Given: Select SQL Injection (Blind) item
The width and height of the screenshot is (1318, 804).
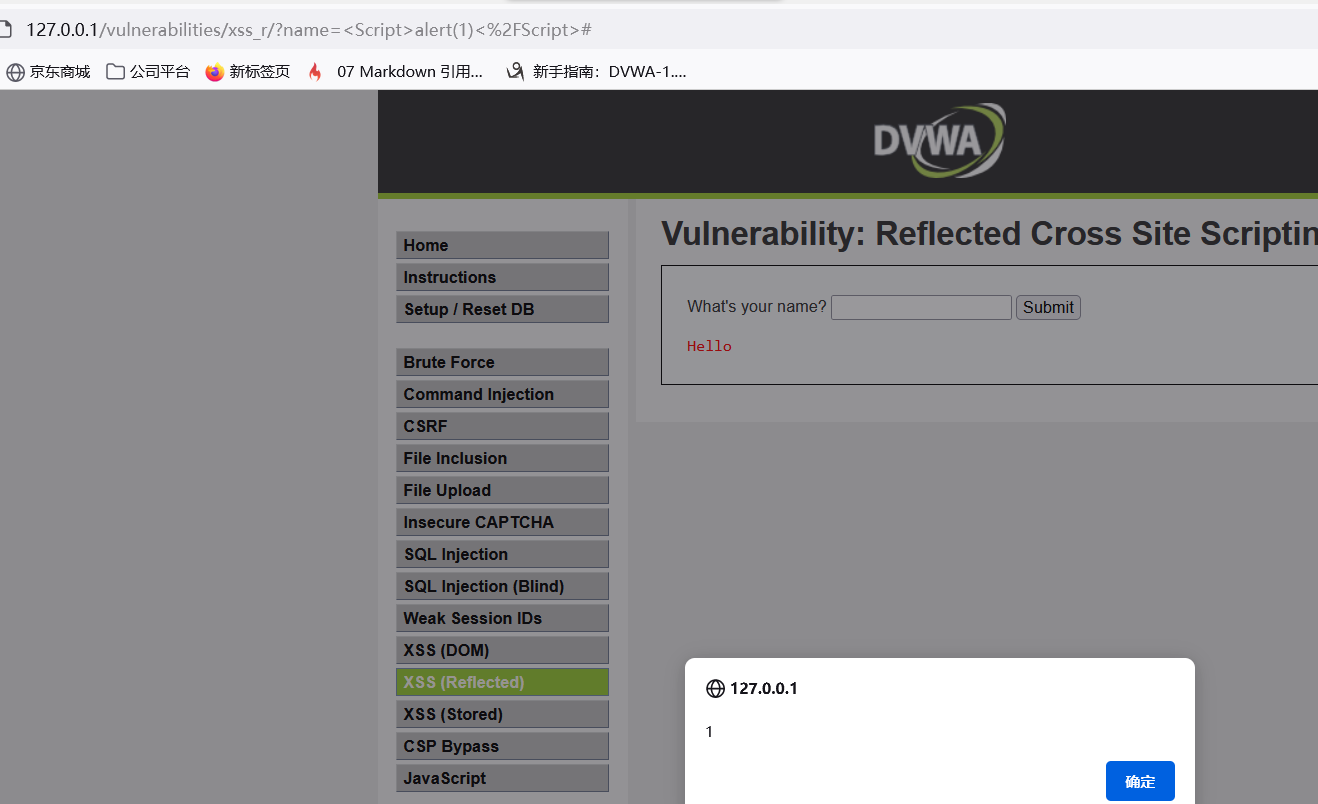Looking at the screenshot, I should (502, 586).
